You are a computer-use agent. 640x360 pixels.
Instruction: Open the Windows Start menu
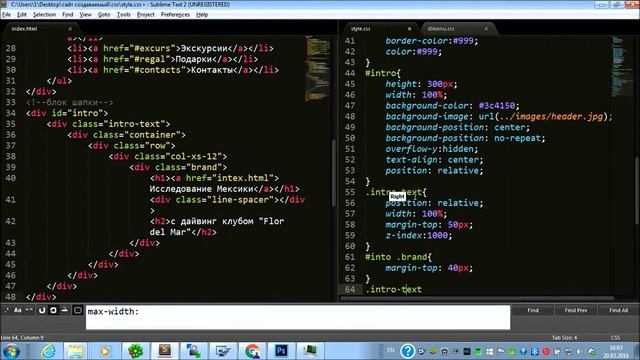(x=11, y=351)
